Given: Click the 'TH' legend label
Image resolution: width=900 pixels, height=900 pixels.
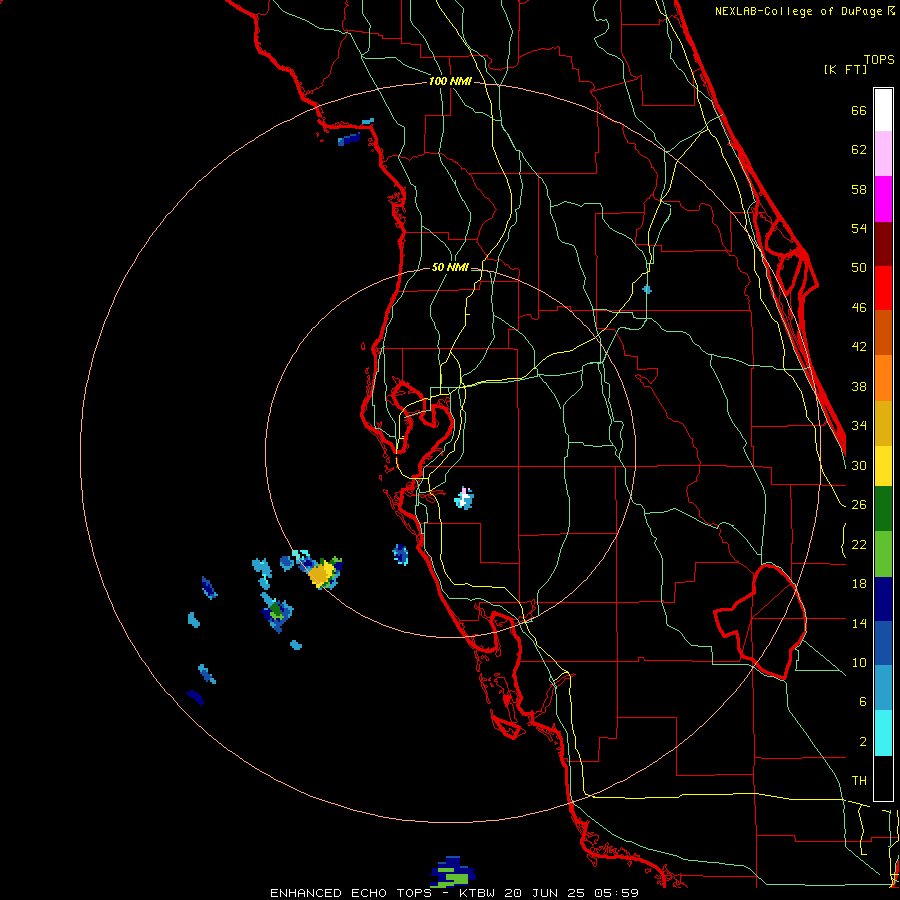Looking at the screenshot, I should click(859, 781).
